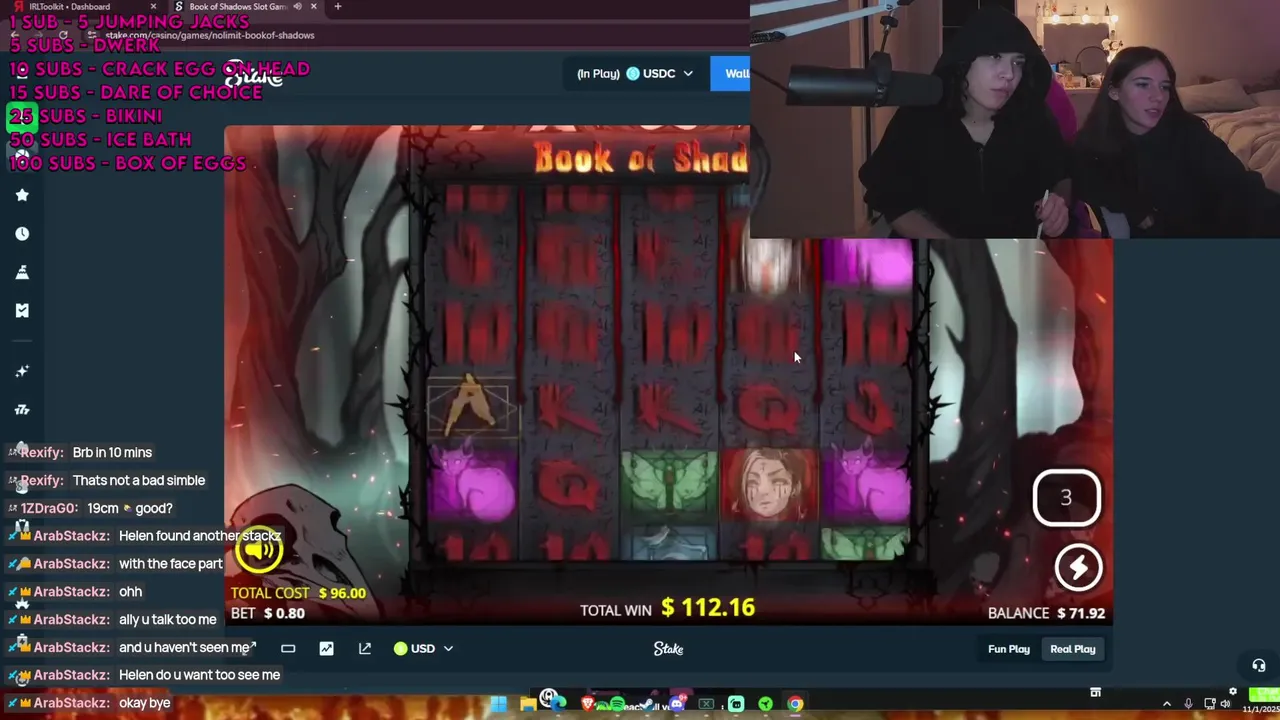Open live stats chart icon
The image size is (1280, 720).
pos(326,649)
